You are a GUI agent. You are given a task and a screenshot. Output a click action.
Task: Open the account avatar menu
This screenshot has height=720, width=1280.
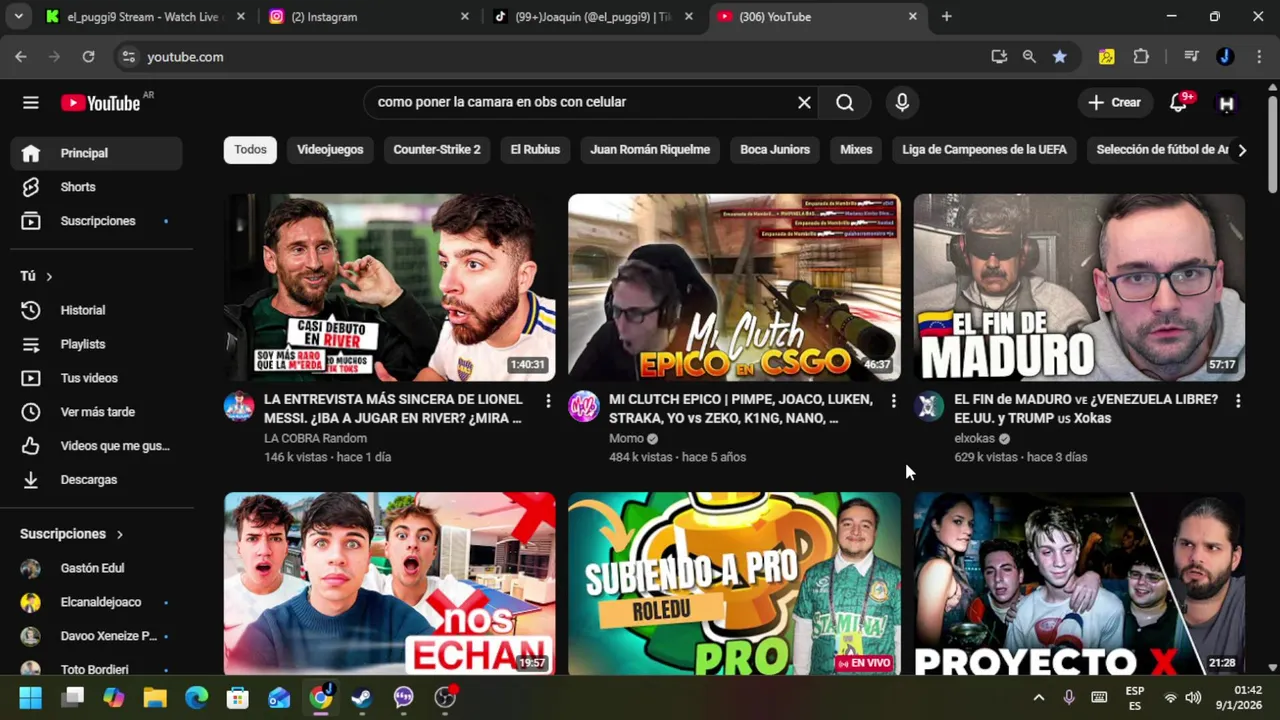1226,103
